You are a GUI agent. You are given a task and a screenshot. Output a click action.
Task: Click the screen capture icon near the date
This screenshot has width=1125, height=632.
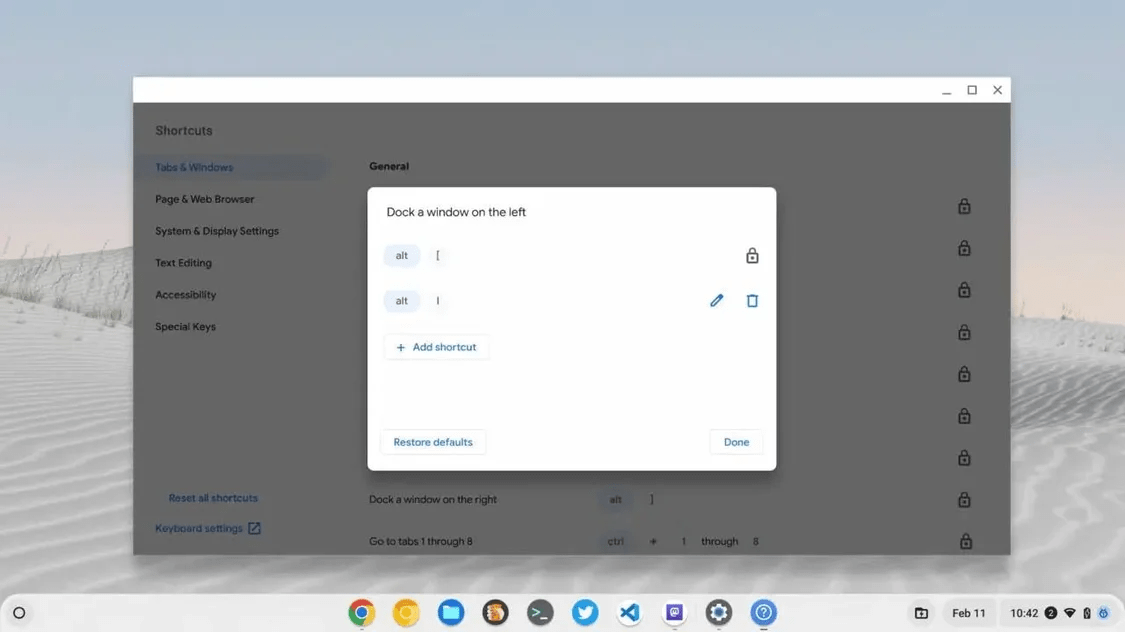(x=920, y=612)
